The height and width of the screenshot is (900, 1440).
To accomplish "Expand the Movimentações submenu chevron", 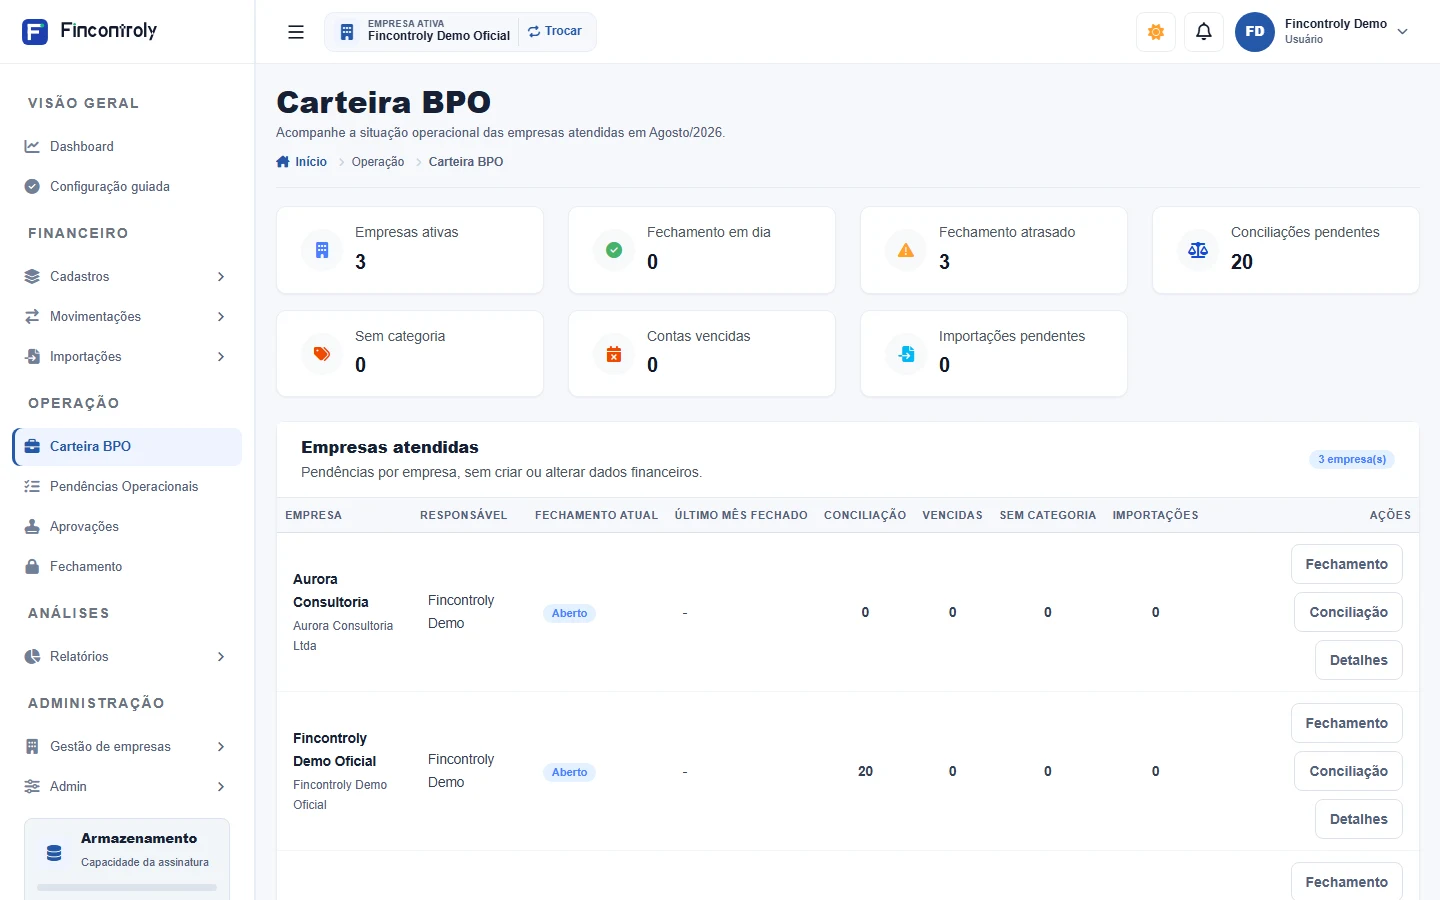I will pyautogui.click(x=221, y=317).
